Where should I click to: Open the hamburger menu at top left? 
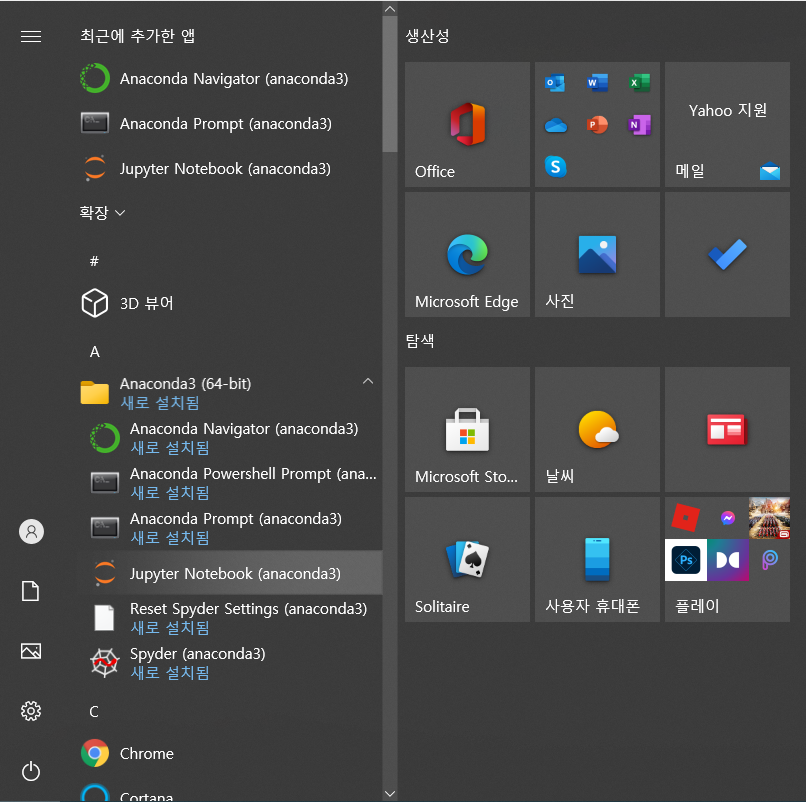[x=31, y=37]
